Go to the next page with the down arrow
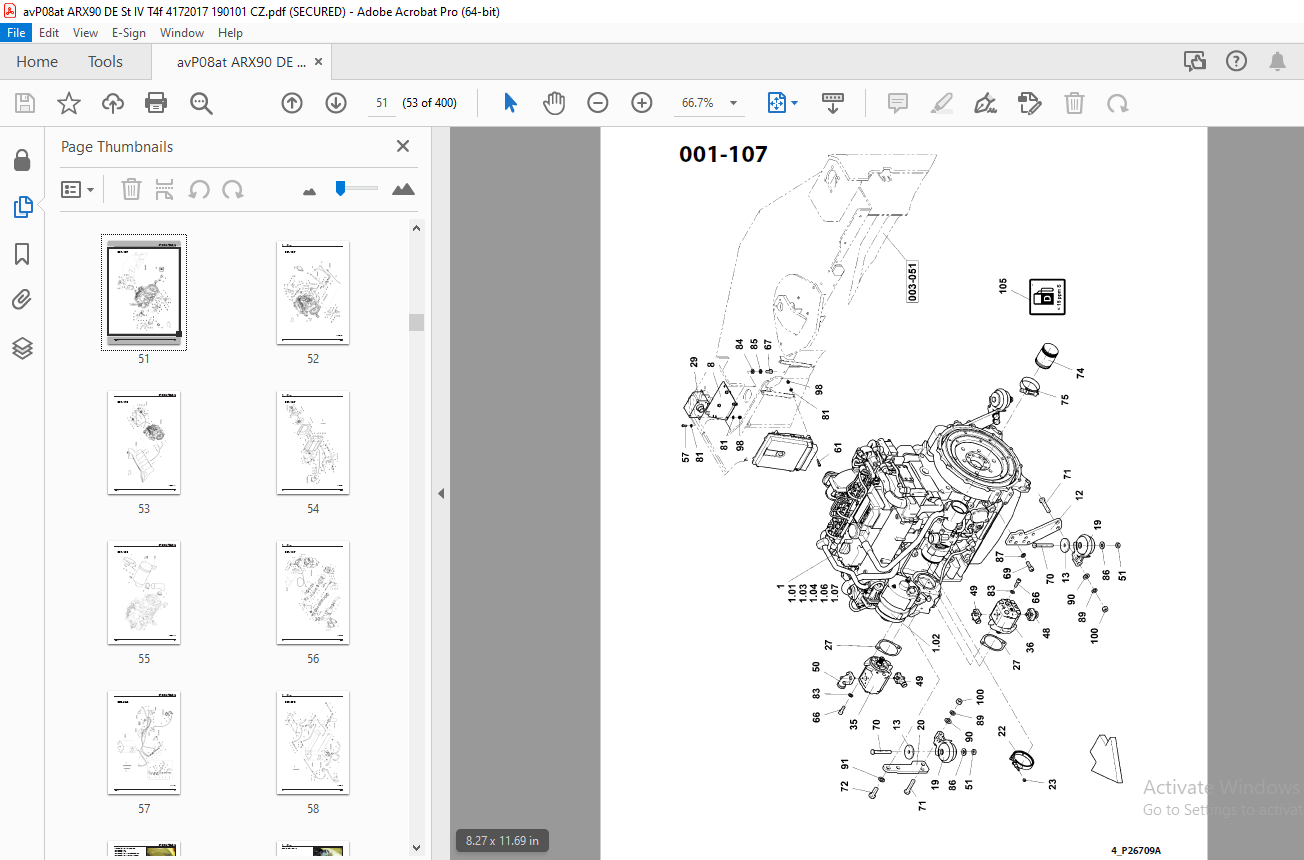1304x860 pixels. (x=336, y=103)
